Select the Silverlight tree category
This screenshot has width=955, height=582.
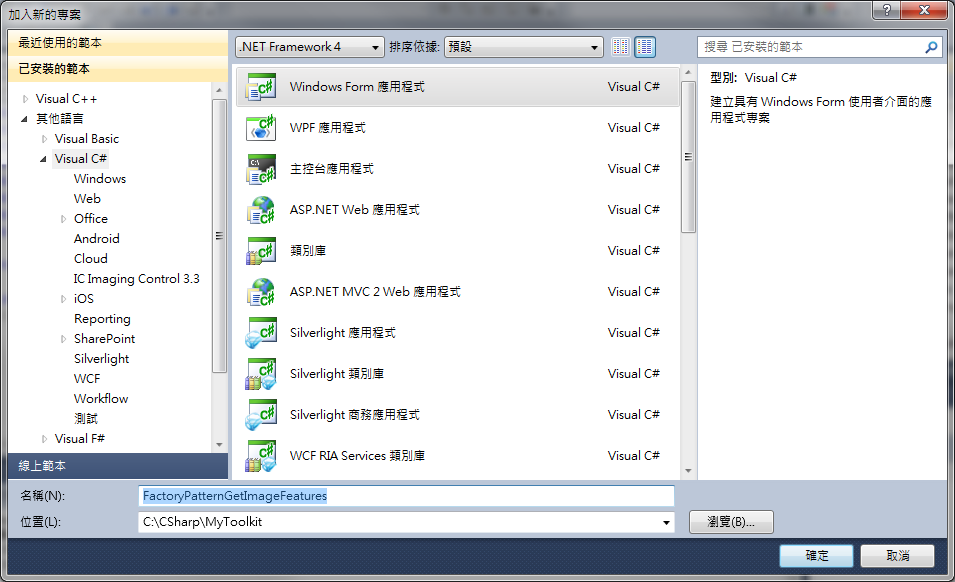click(x=102, y=359)
